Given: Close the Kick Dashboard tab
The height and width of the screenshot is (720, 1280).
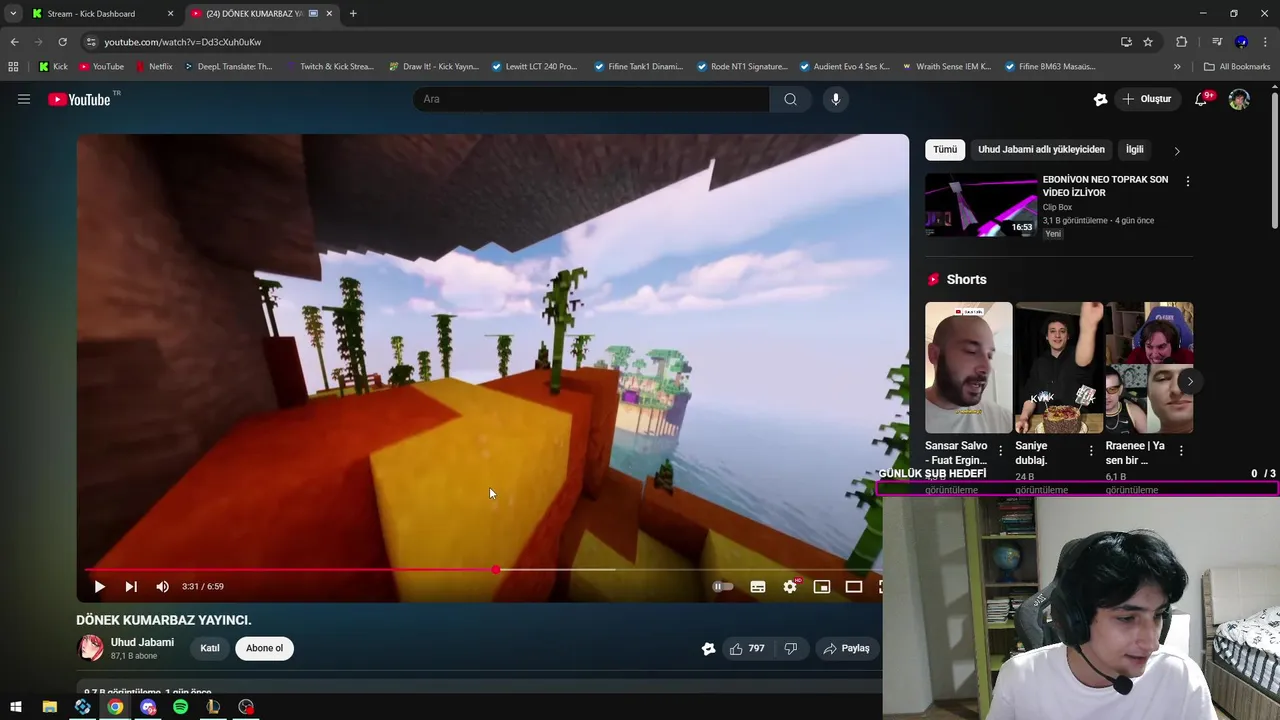Looking at the screenshot, I should 170,14.
